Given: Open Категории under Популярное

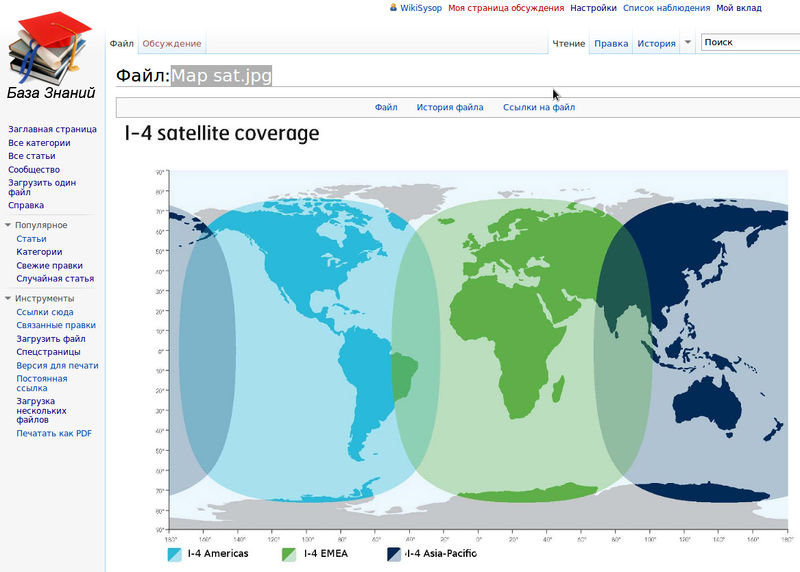Looking at the screenshot, I should click(x=39, y=252).
